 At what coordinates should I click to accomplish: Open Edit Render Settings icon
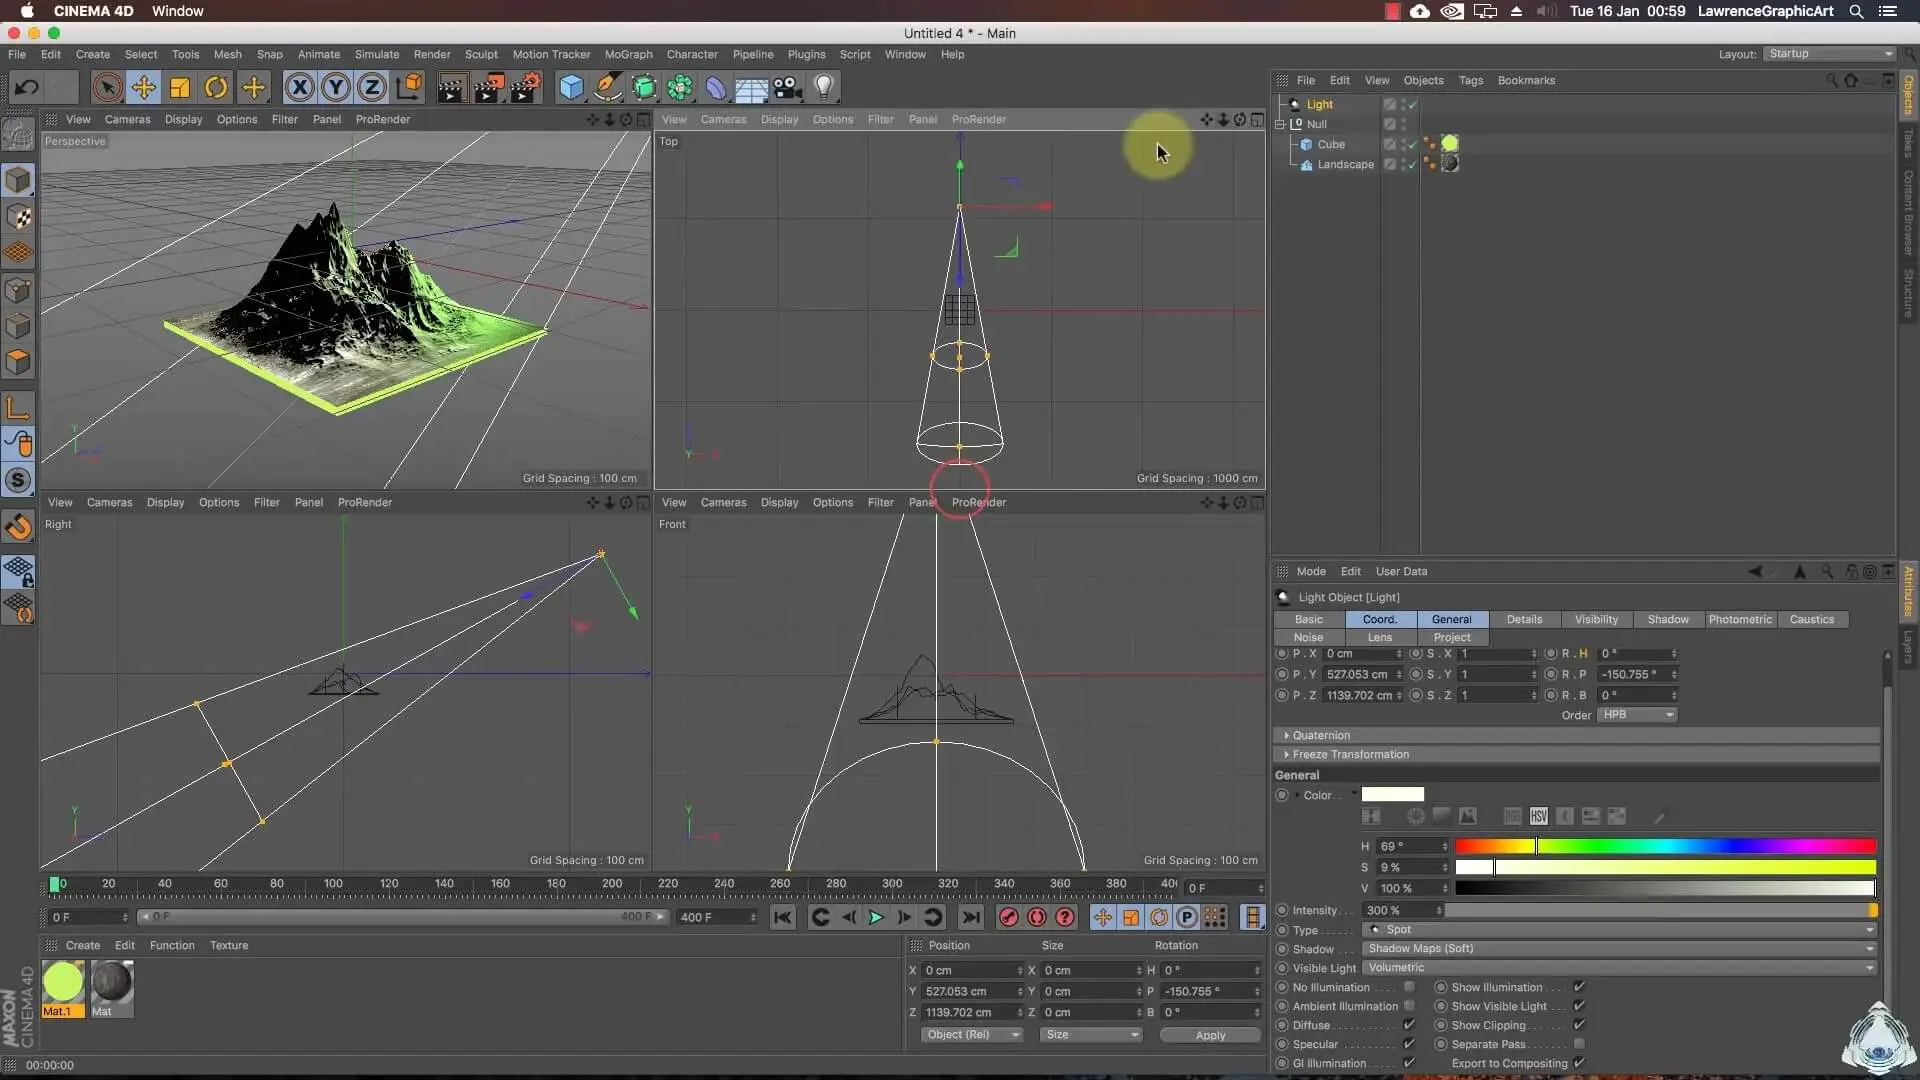526,87
